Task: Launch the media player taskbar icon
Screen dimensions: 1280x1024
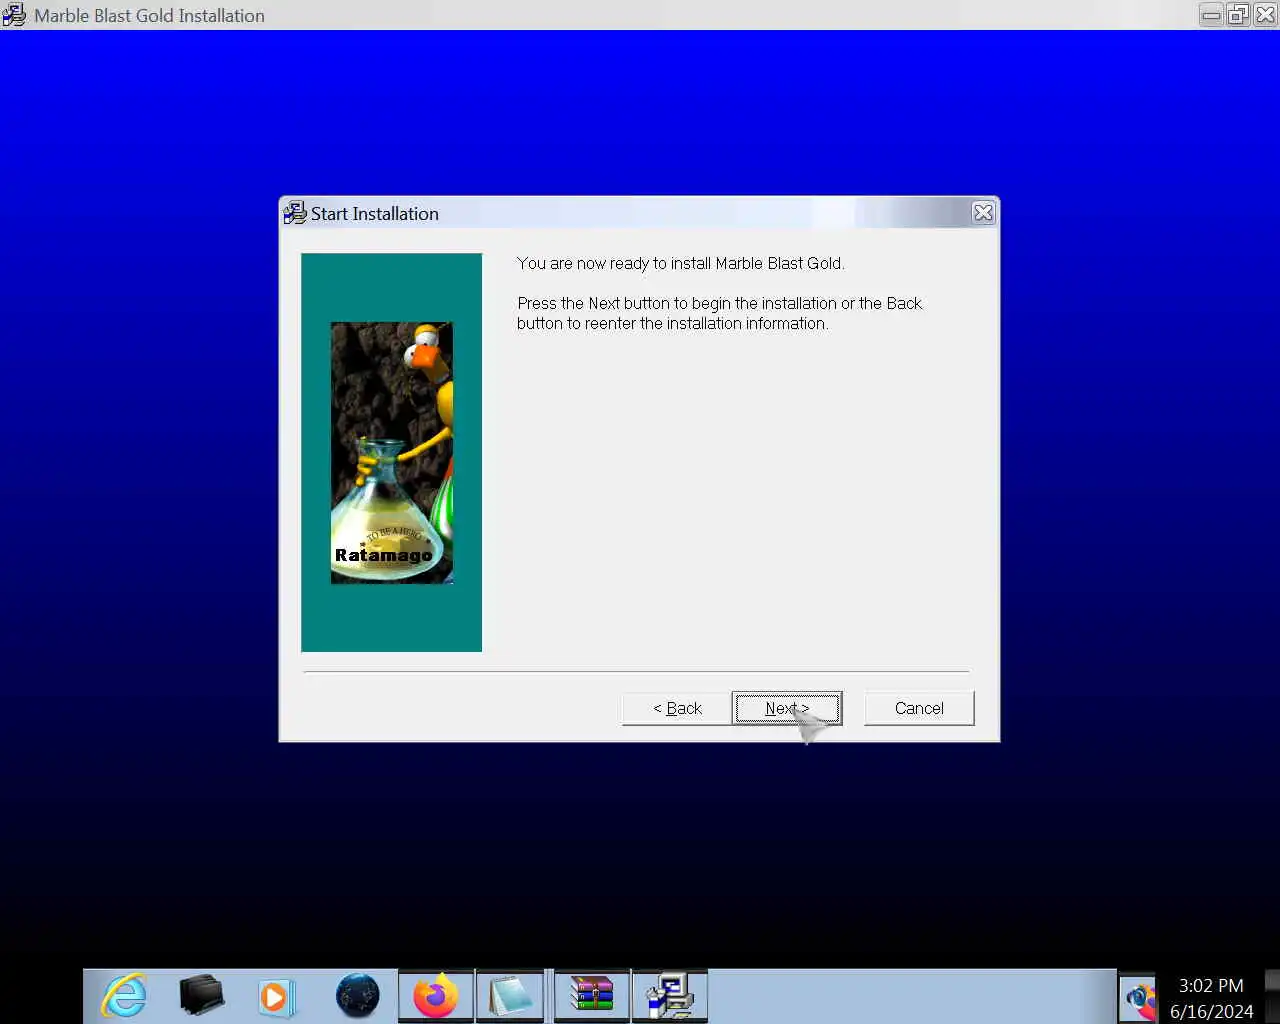Action: pos(276,997)
